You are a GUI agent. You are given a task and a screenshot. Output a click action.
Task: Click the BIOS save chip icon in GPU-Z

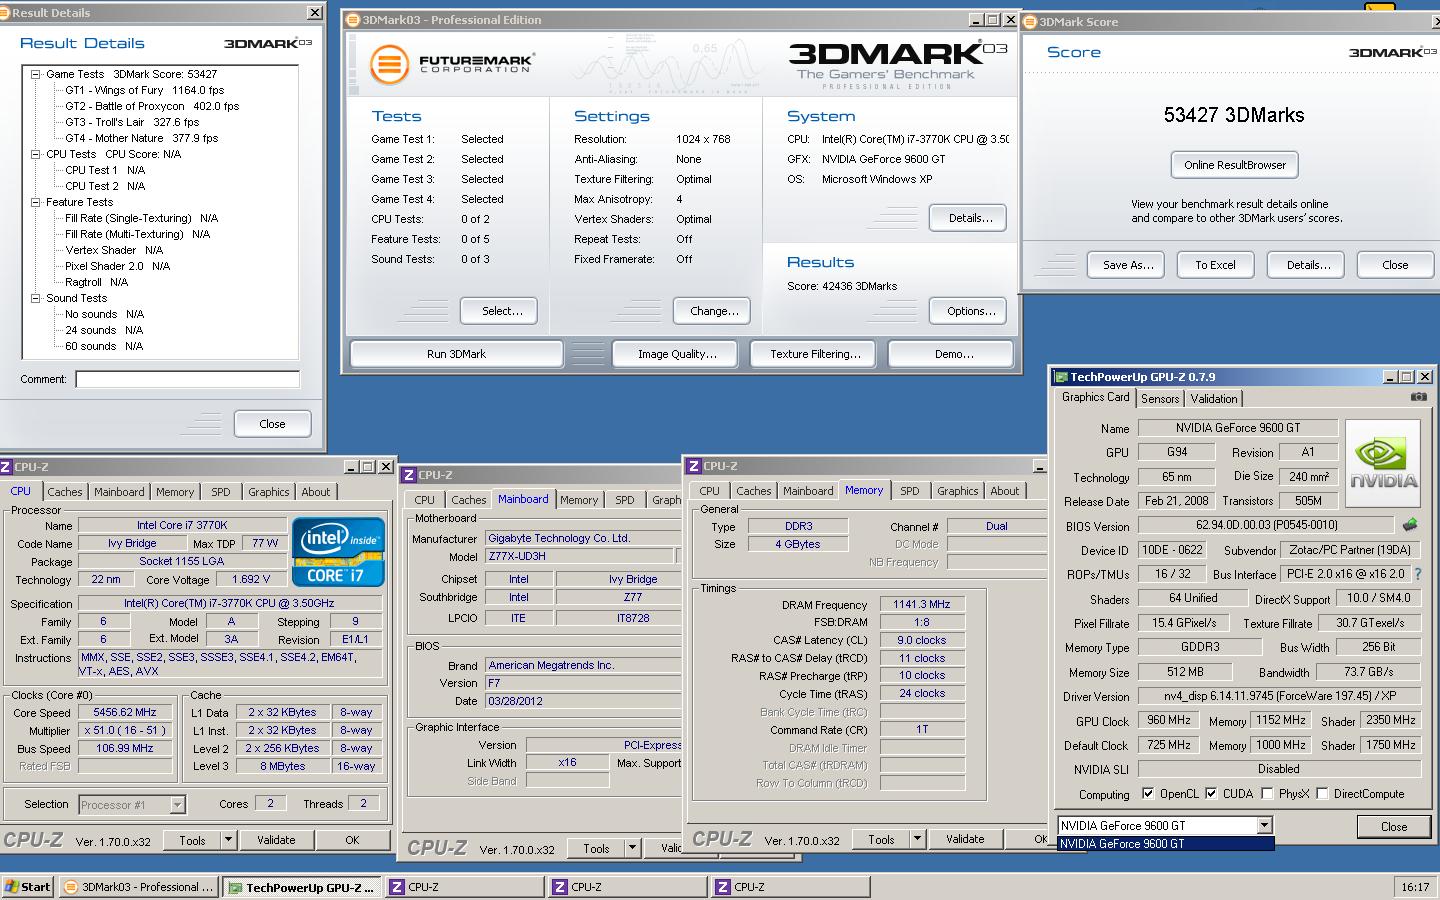1410,524
